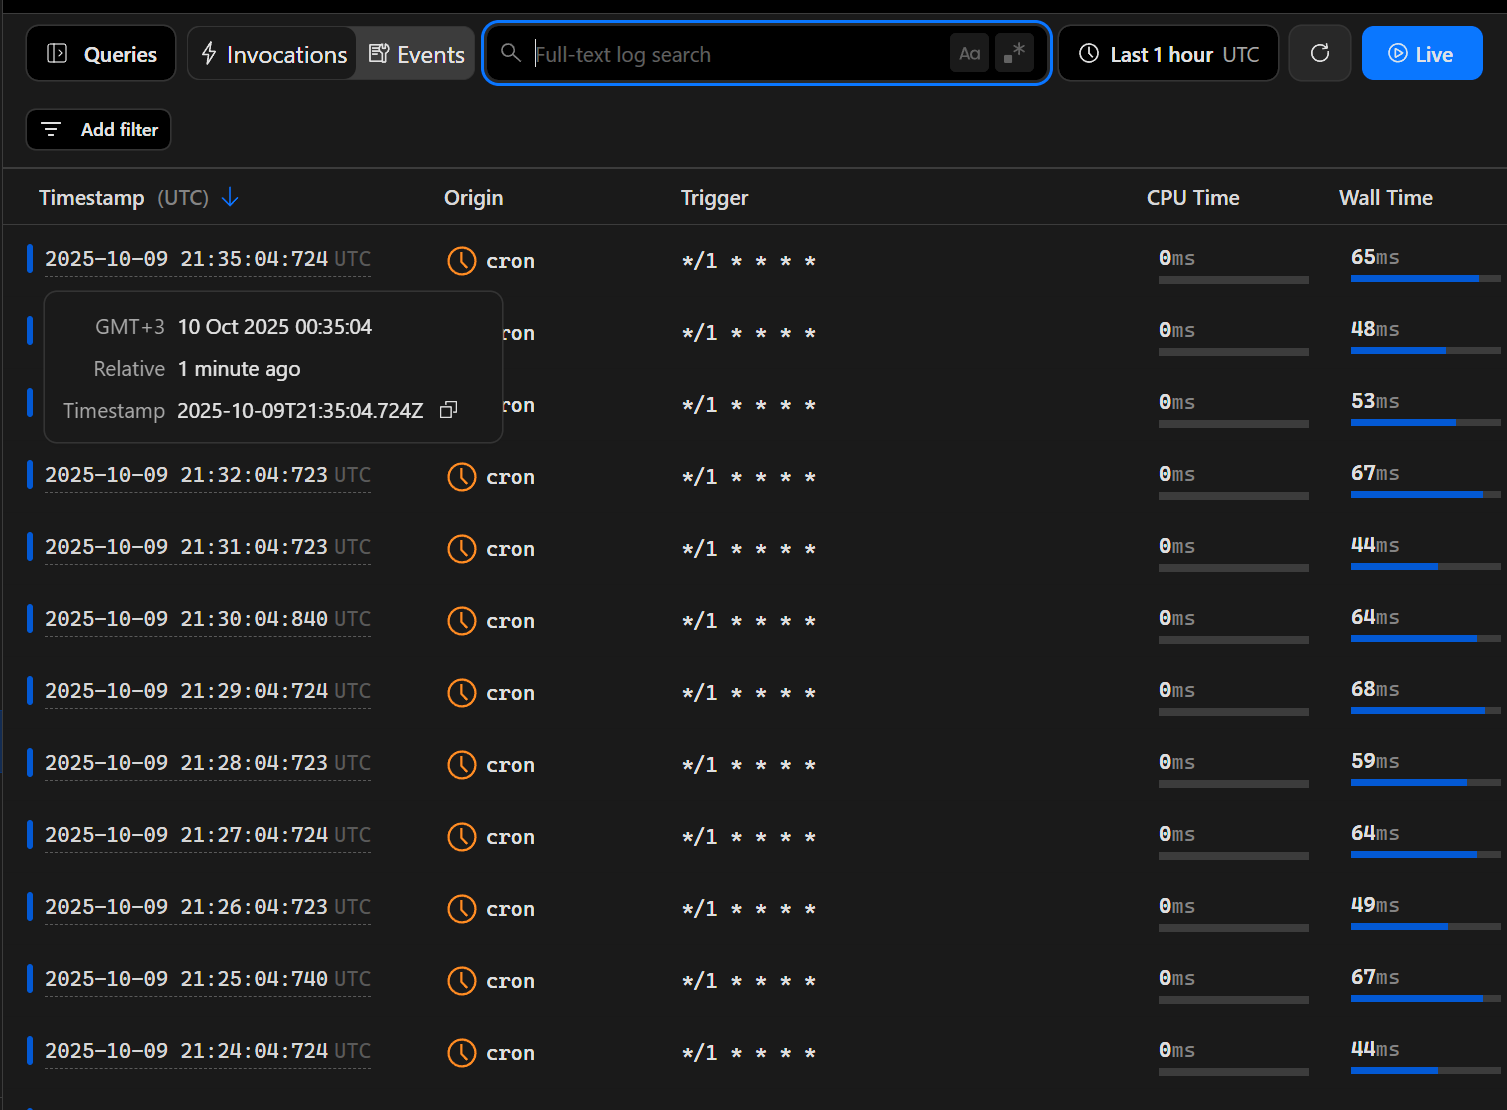This screenshot has height=1110, width=1507.
Task: Start Live log streaming
Action: pos(1422,53)
